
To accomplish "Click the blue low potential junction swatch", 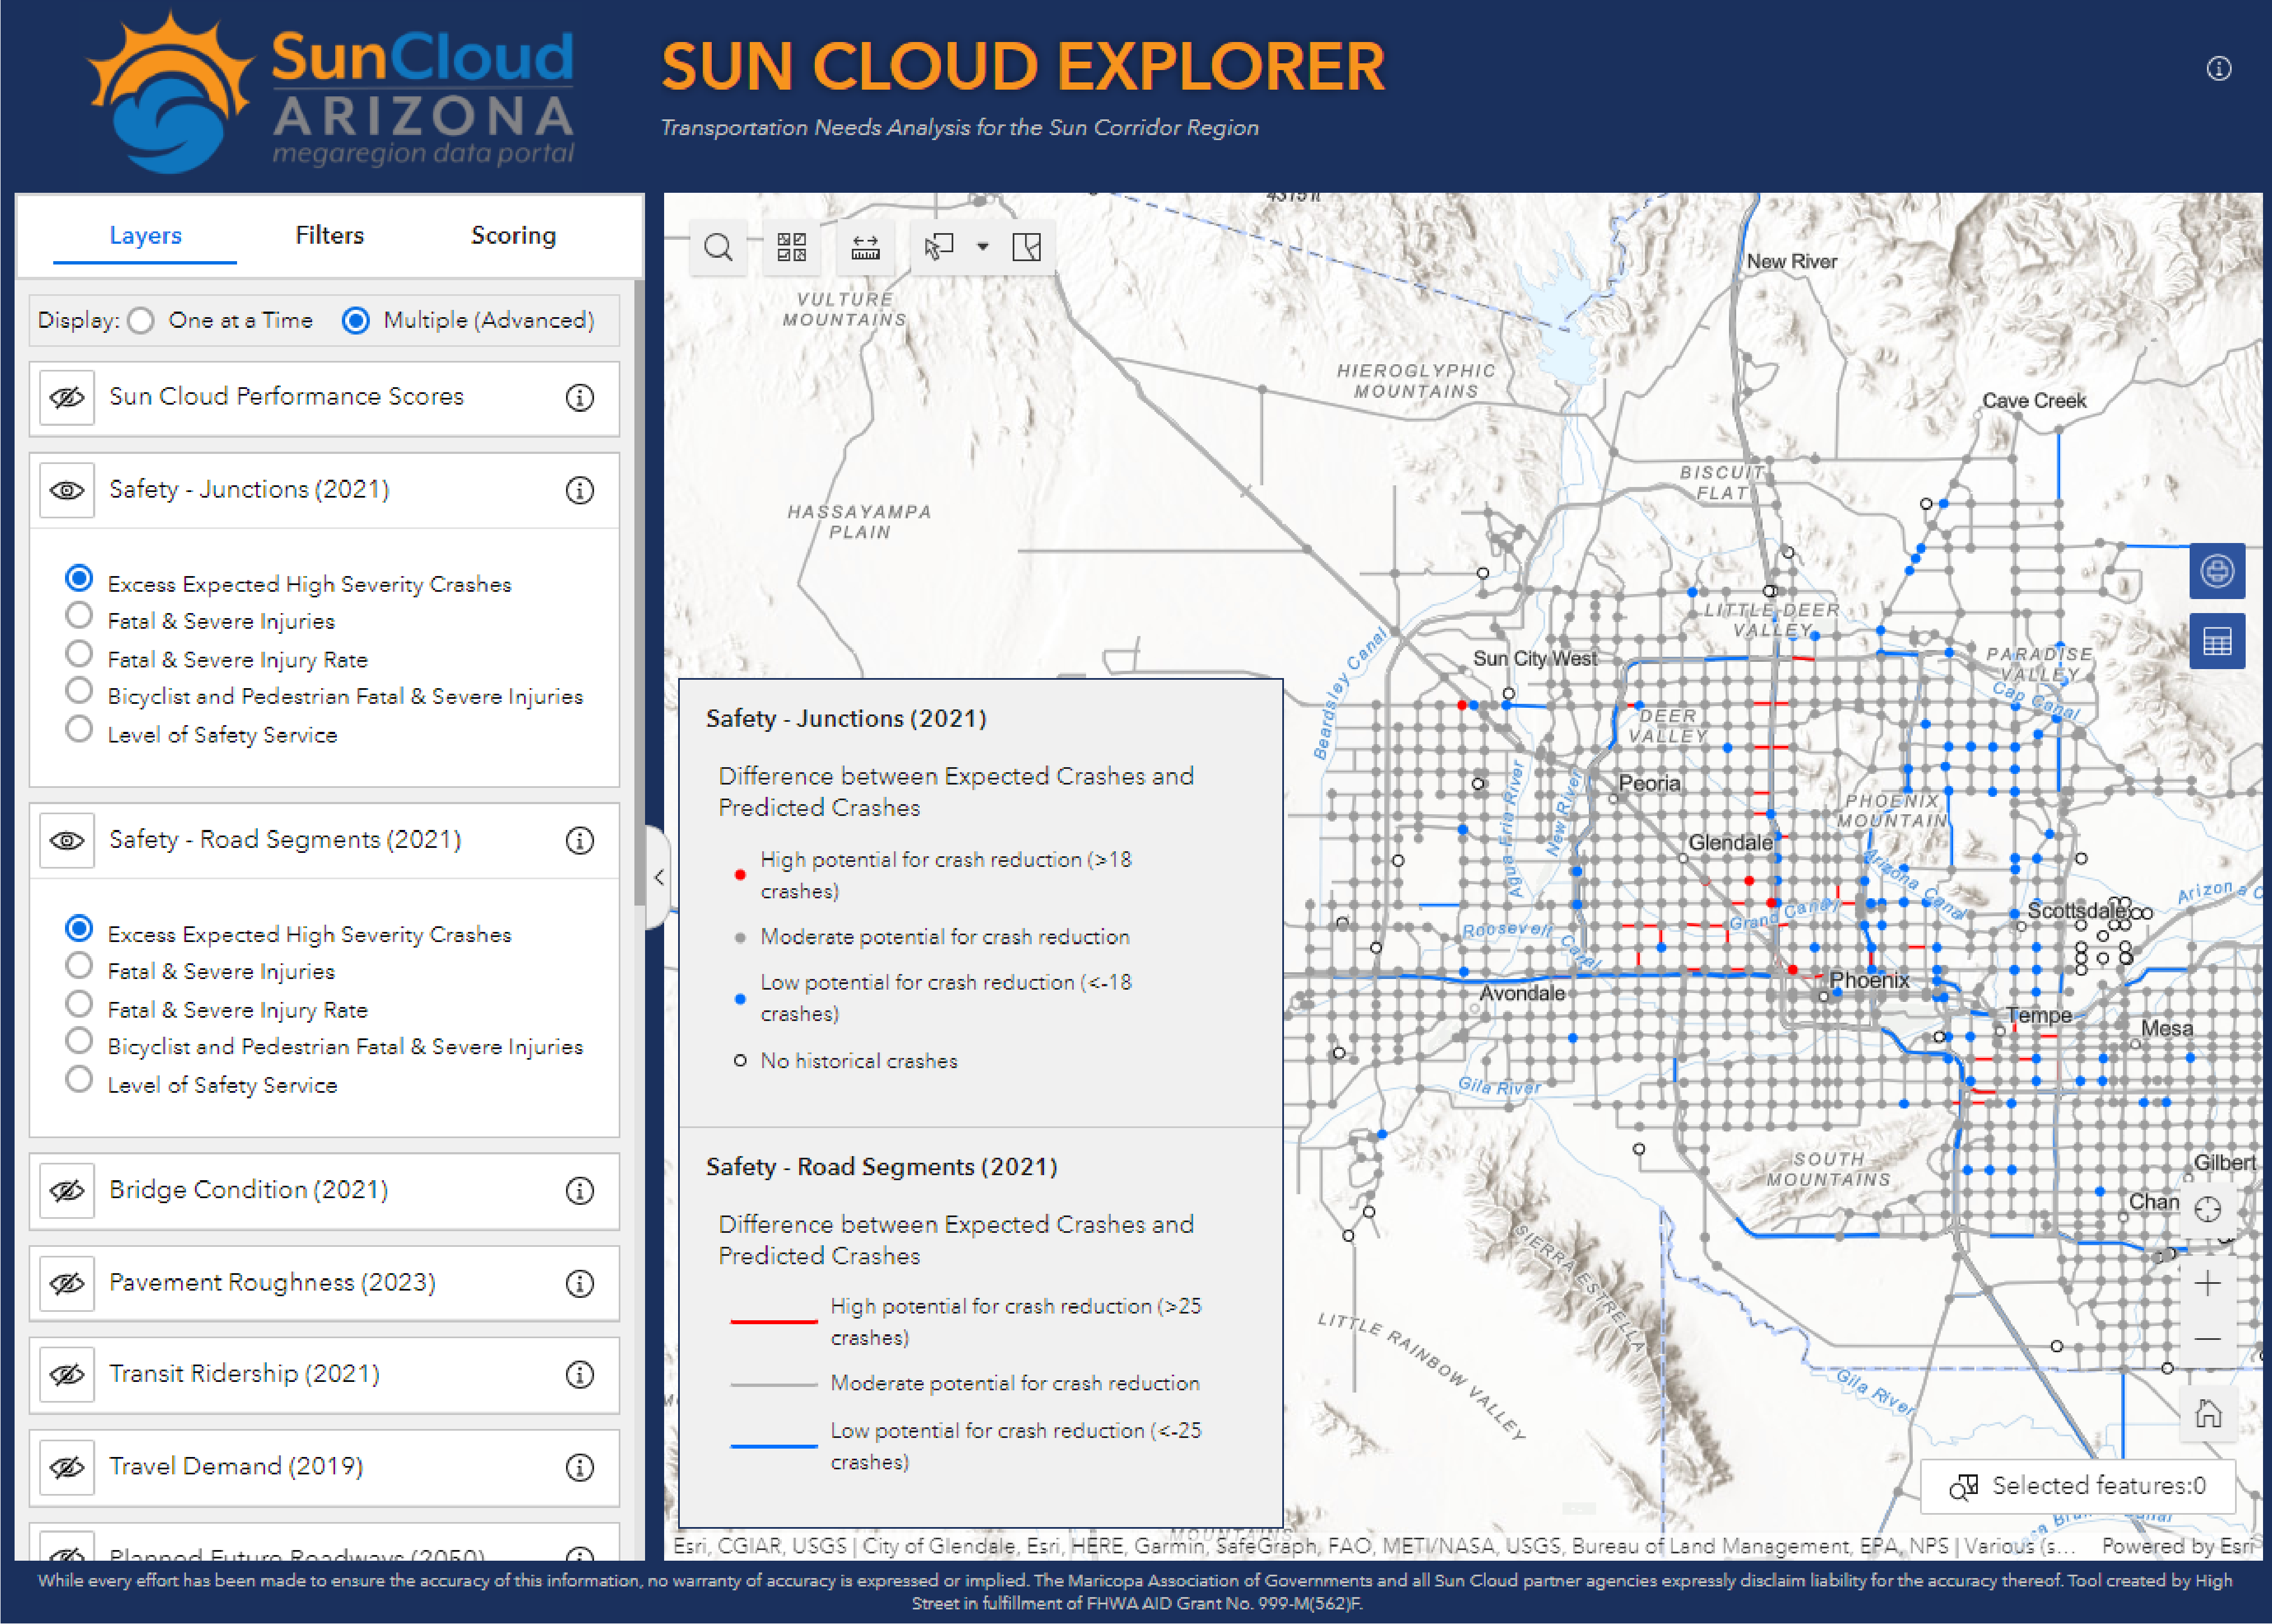I will [x=740, y=999].
